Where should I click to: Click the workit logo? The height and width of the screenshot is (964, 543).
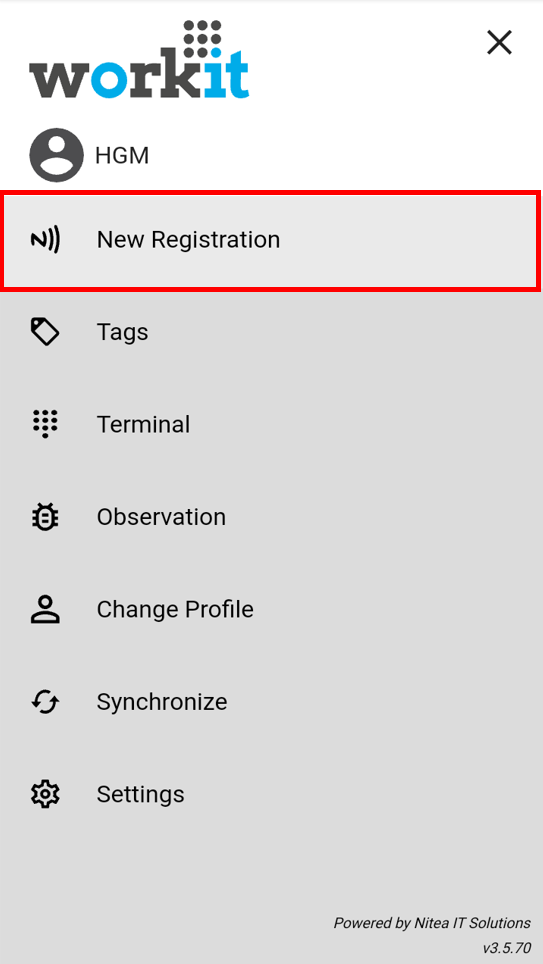139,59
